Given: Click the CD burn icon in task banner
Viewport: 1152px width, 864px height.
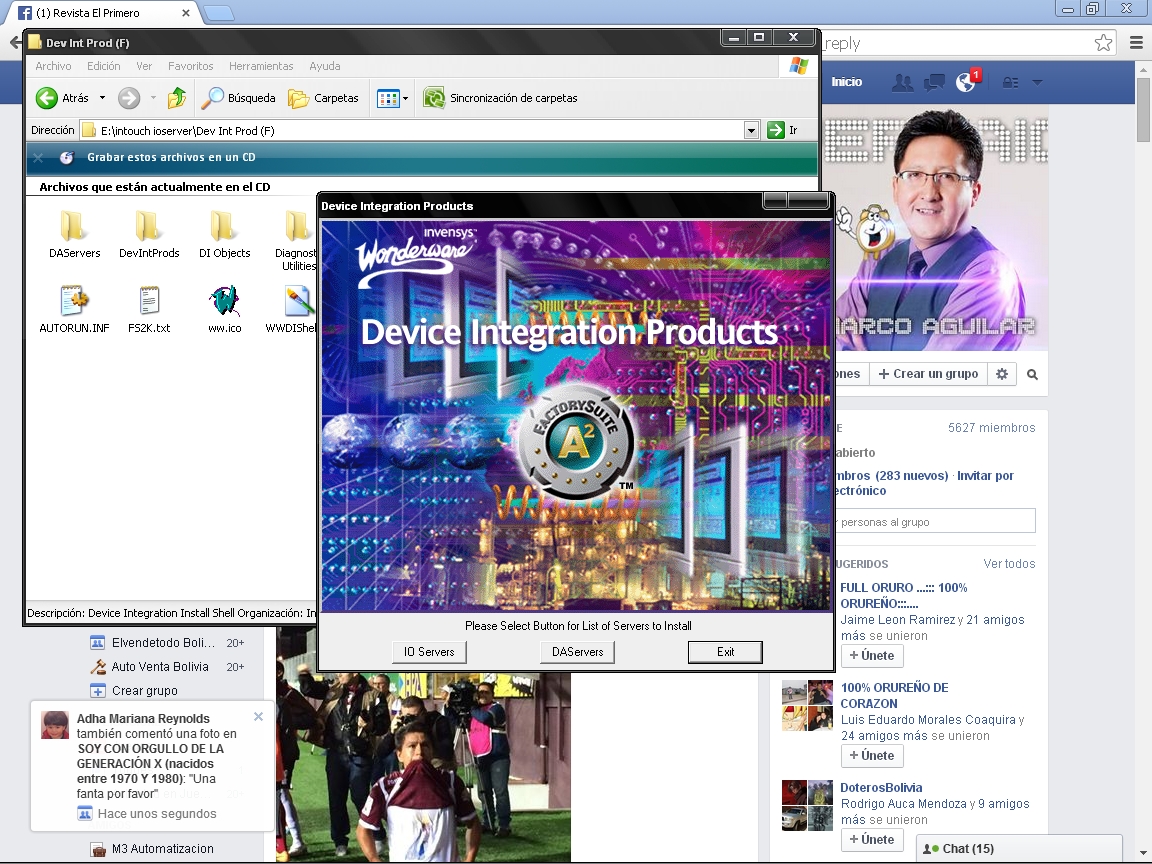Looking at the screenshot, I should point(67,157).
